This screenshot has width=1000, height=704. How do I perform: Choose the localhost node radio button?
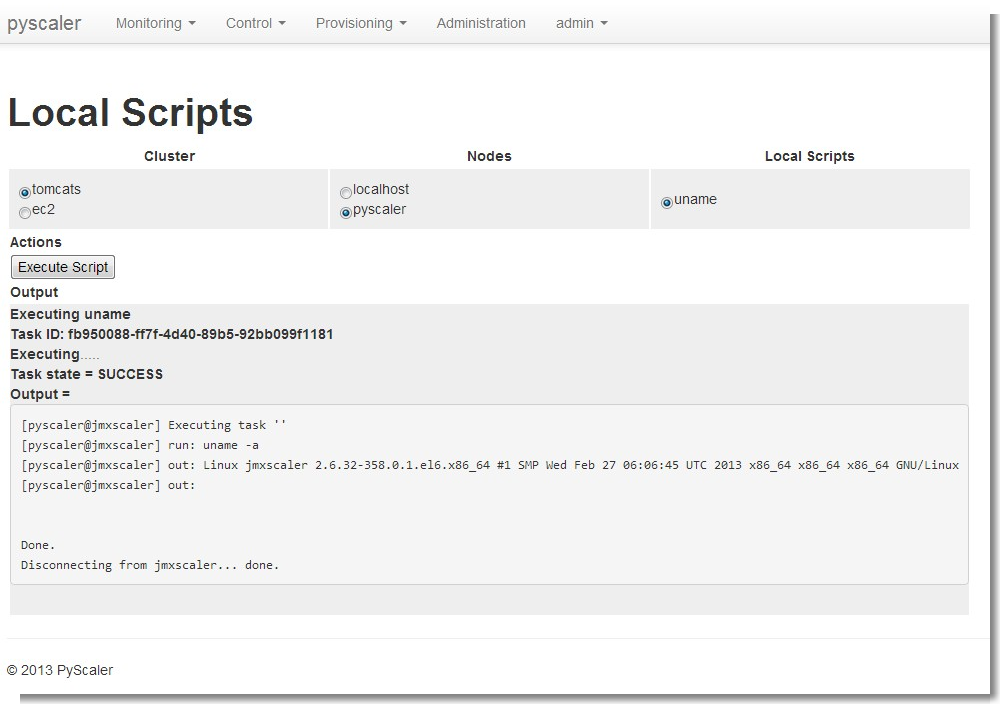(346, 192)
